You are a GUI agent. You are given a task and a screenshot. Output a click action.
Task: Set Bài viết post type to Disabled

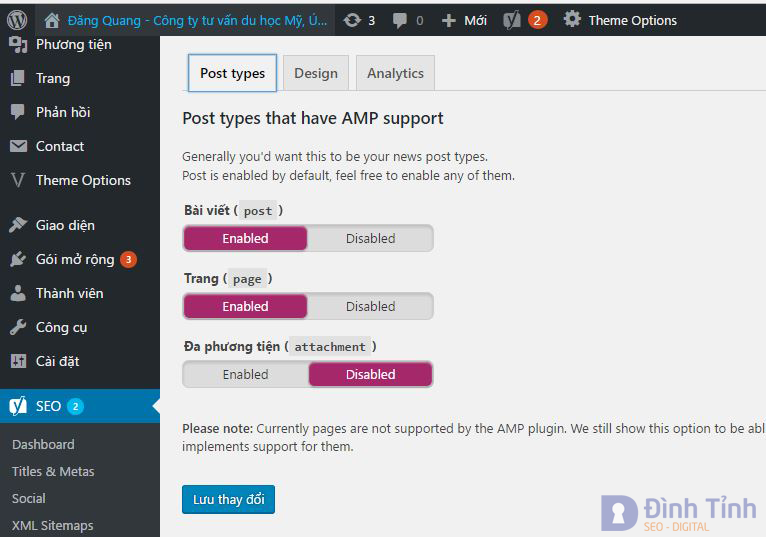(x=370, y=238)
